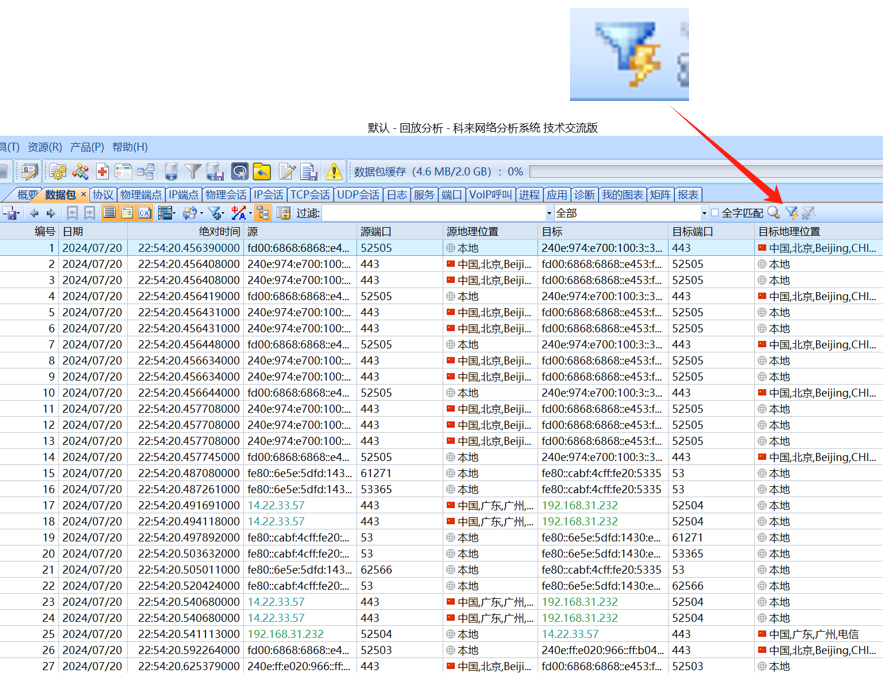883x675 pixels.
Task: Click the red cross document icon in toolbar
Action: point(101,172)
